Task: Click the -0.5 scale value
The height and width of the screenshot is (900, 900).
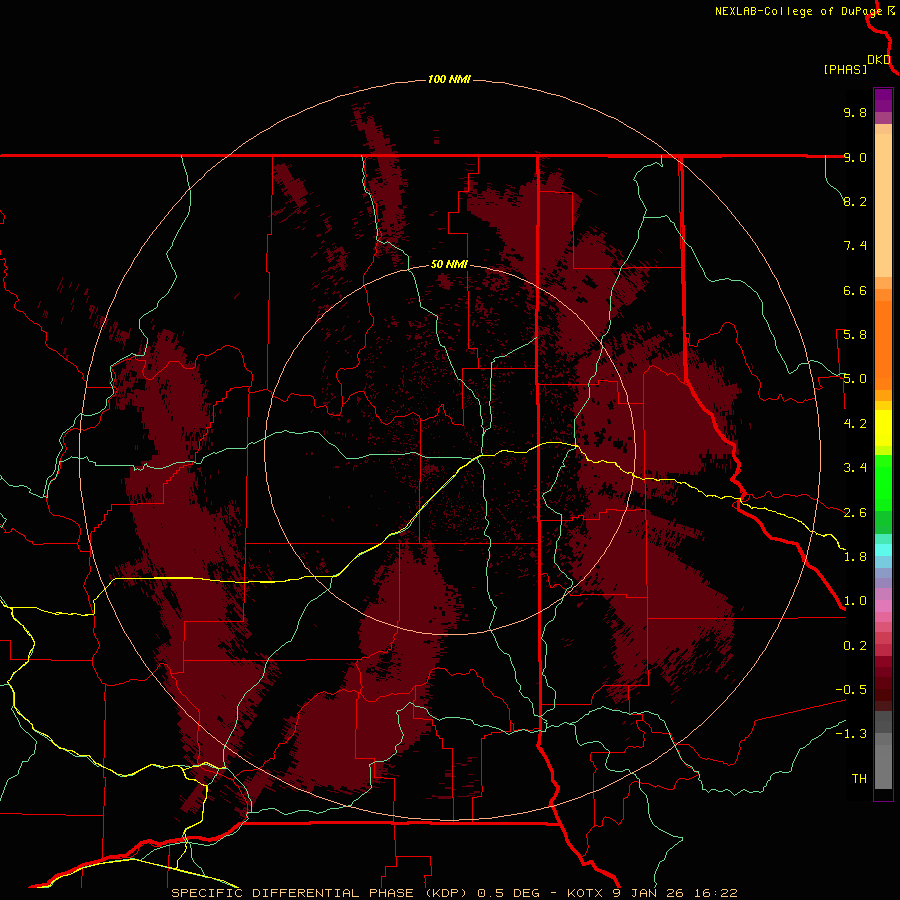Action: click(851, 690)
